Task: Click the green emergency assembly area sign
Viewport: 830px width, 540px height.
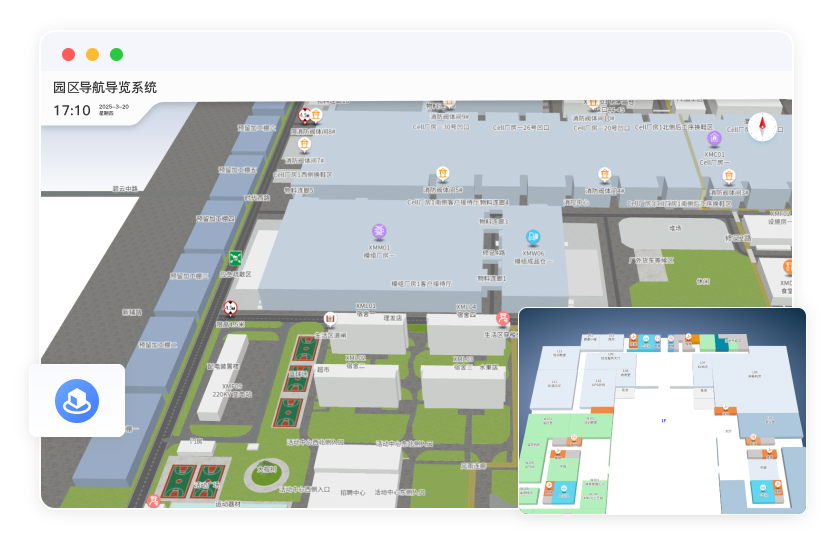Action: [x=236, y=259]
